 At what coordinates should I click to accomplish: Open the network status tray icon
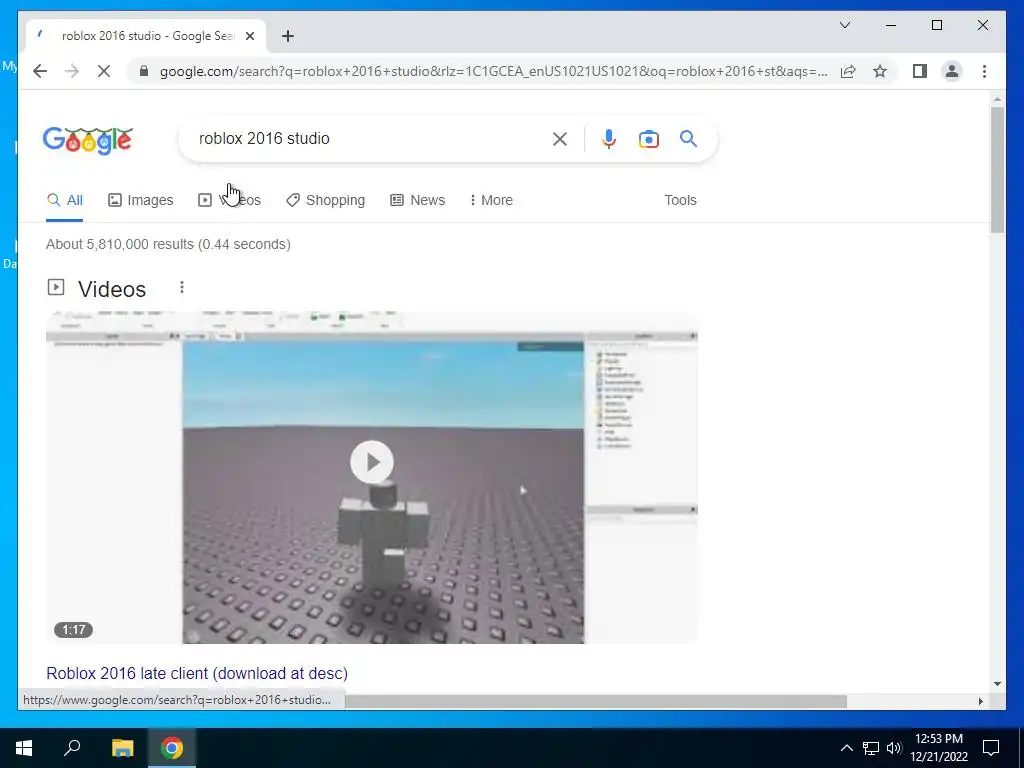click(871, 748)
